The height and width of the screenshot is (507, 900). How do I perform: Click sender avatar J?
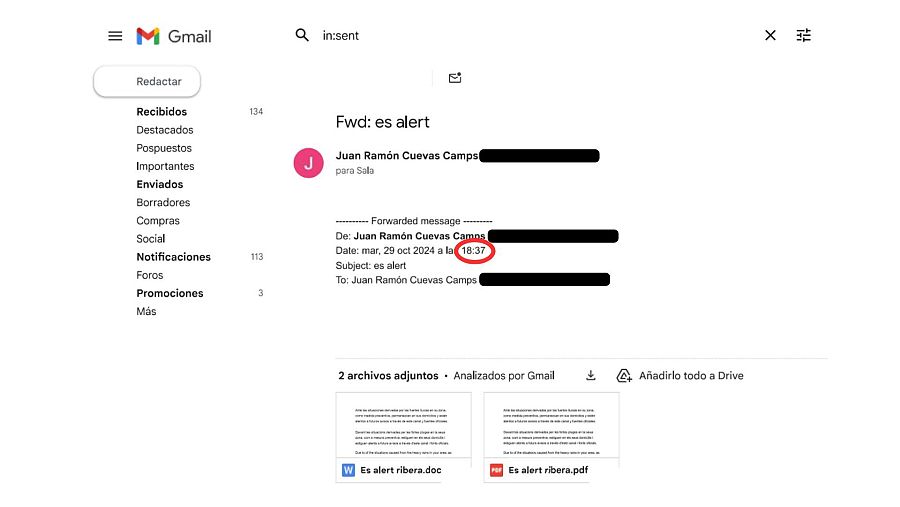pos(308,162)
